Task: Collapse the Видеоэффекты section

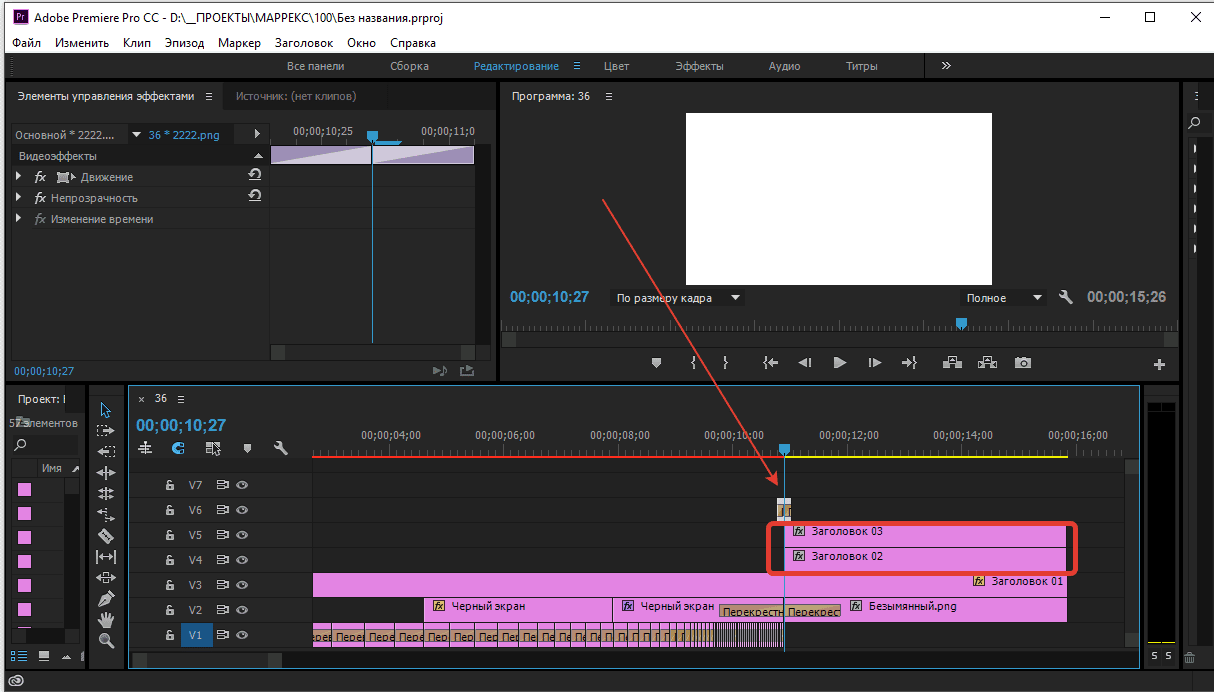Action: click(x=258, y=156)
